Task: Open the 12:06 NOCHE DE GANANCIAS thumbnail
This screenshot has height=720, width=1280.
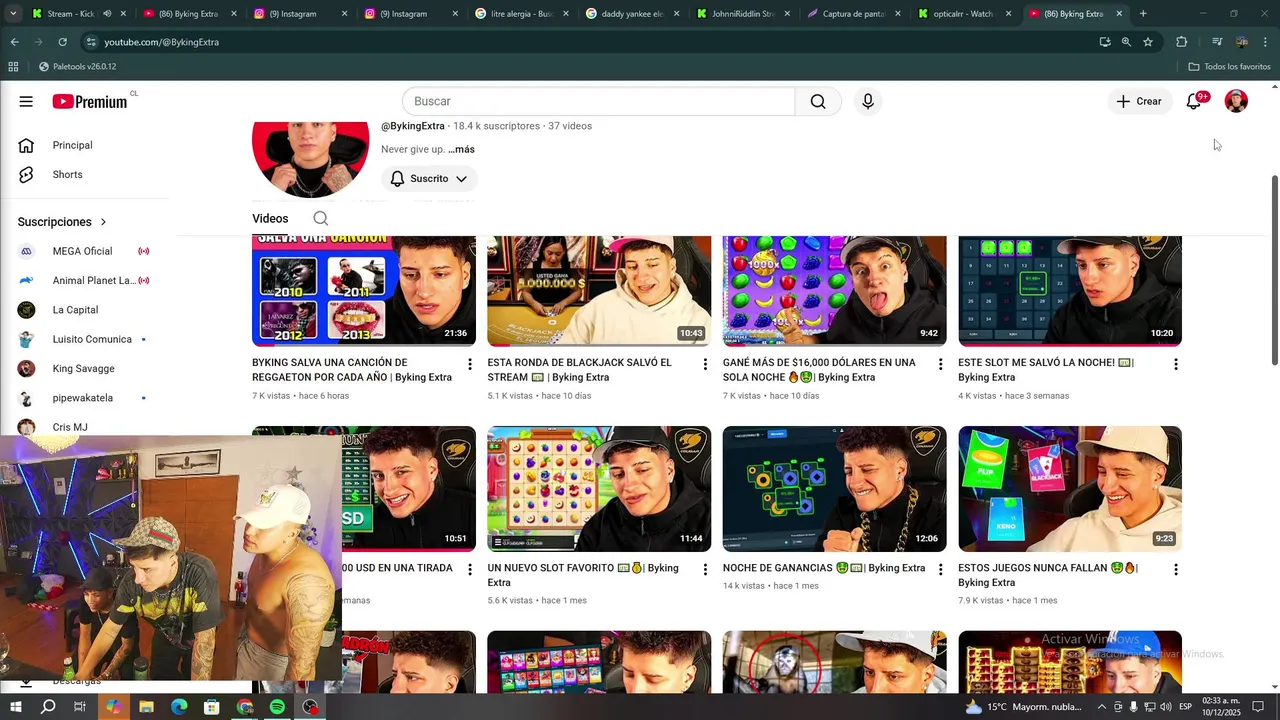Action: coord(834,489)
